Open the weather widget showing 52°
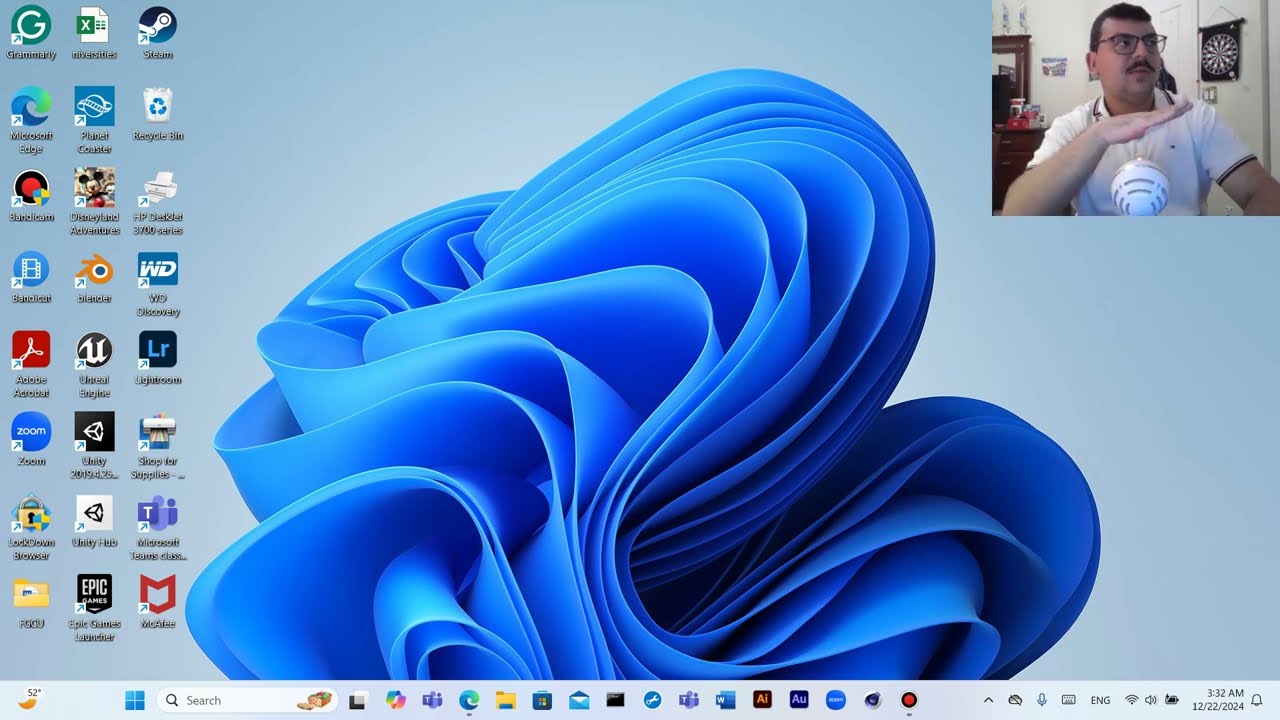Screen dimensions: 1280x720 pyautogui.click(x=31, y=699)
